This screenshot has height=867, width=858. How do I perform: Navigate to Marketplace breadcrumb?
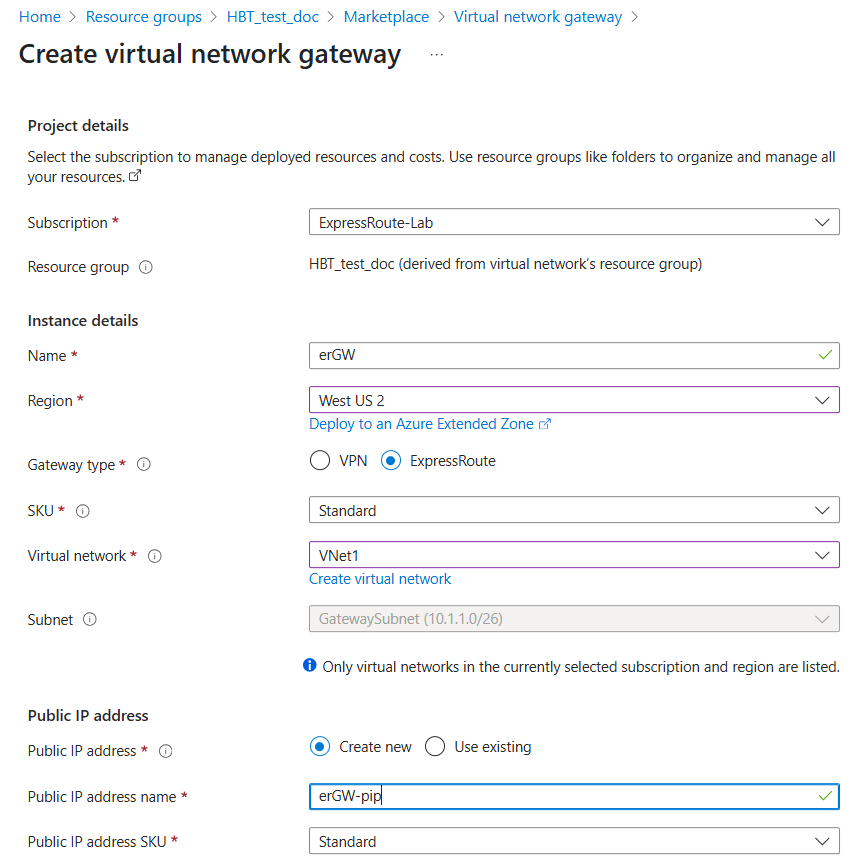(386, 17)
